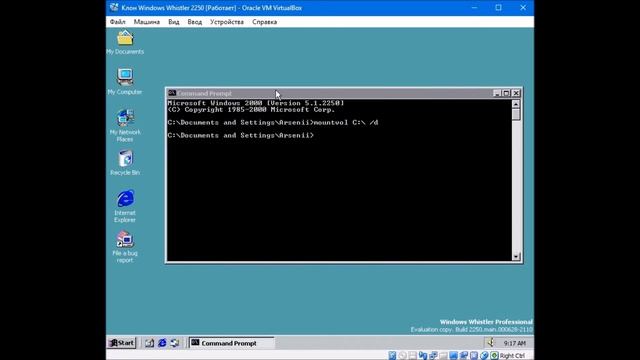Close the Command Prompt window

[516, 93]
